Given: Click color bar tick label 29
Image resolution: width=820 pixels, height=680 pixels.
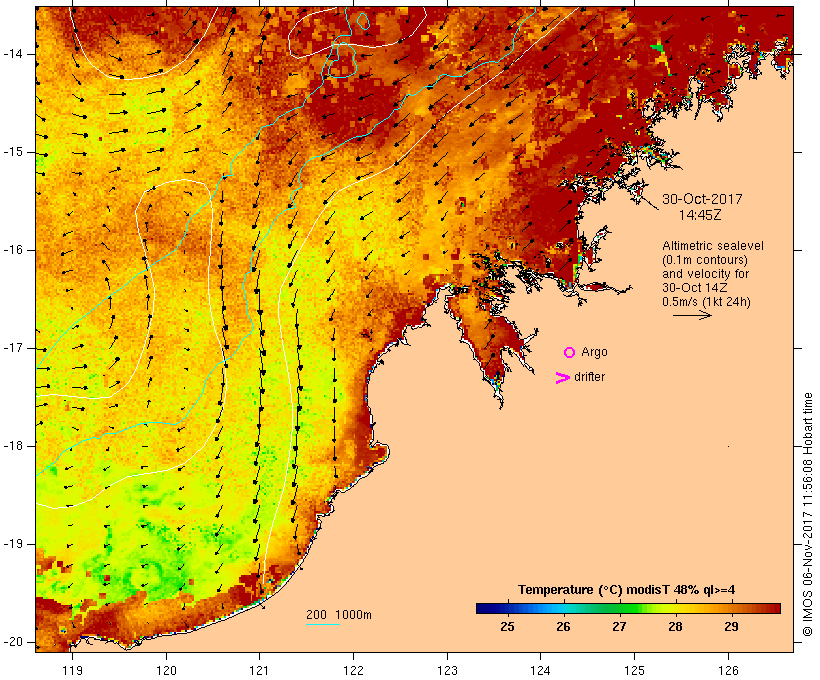Looking at the screenshot, I should tap(731, 627).
